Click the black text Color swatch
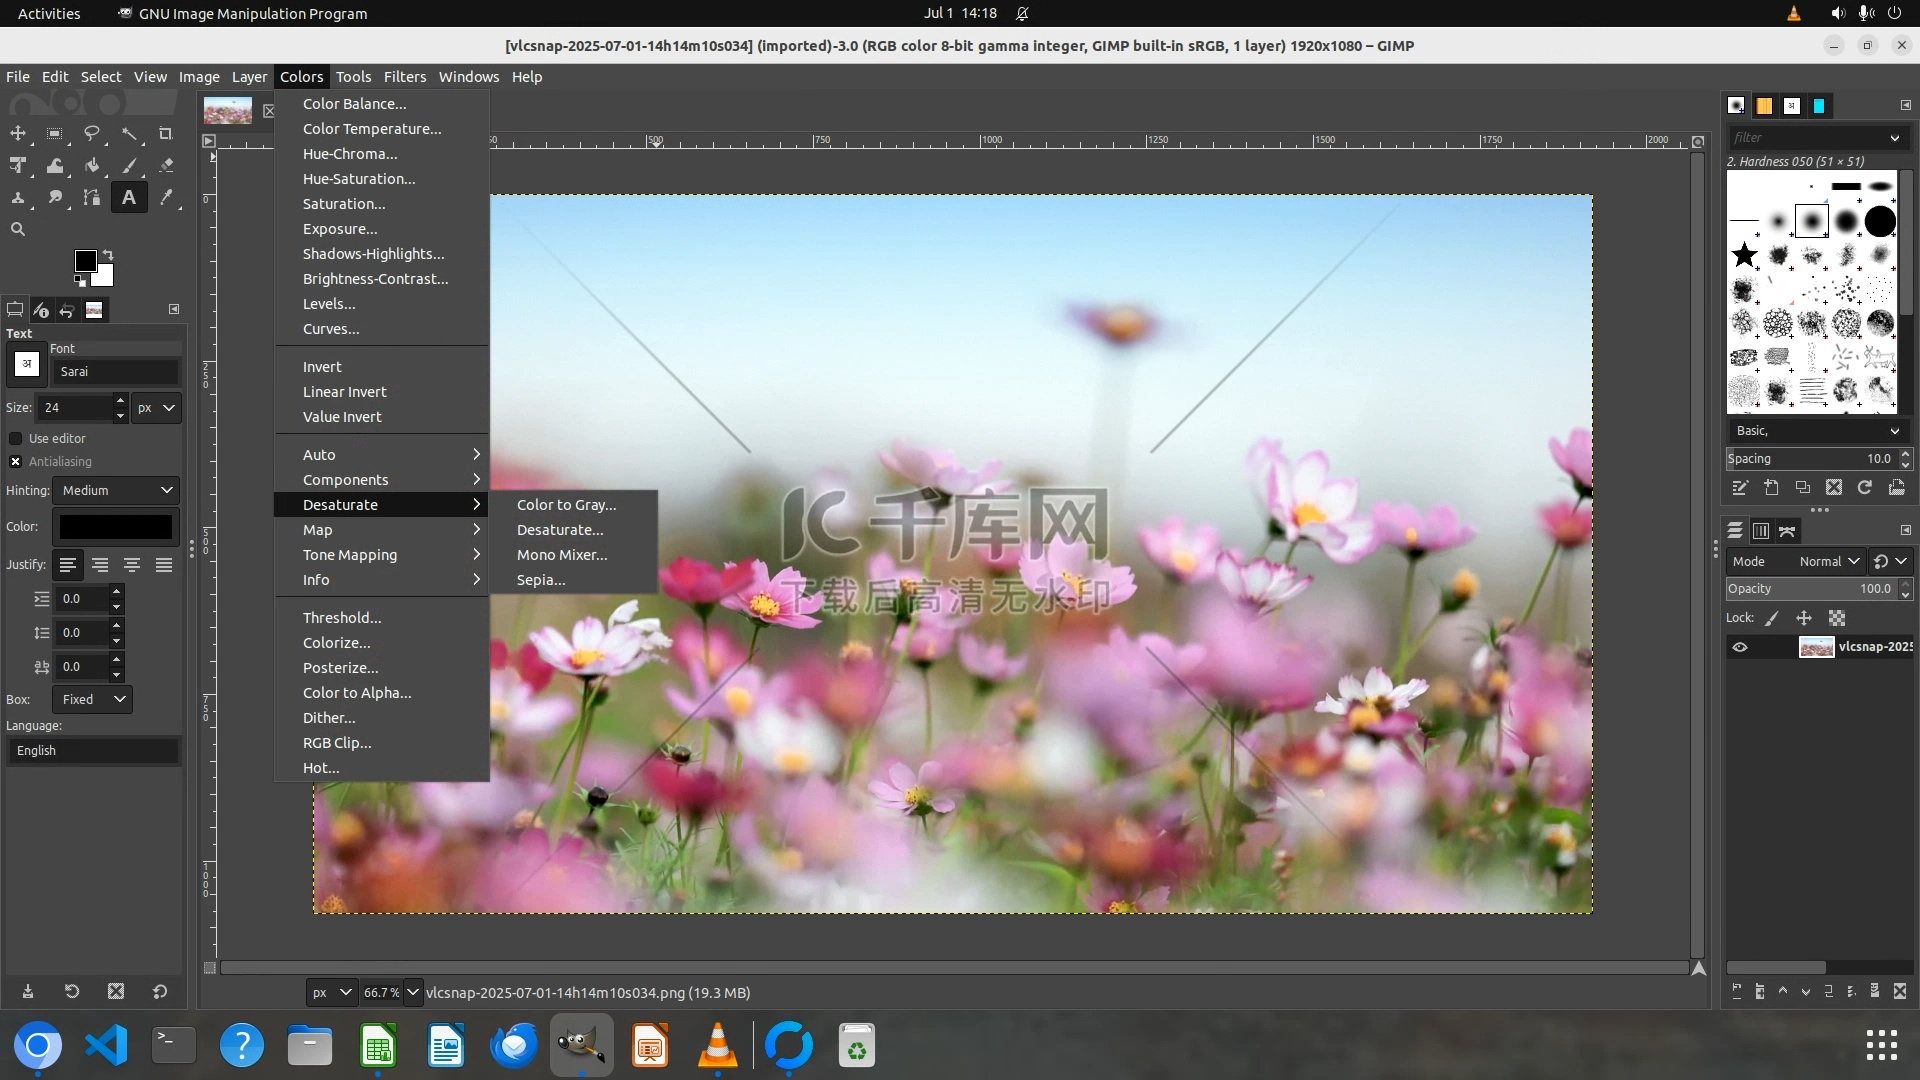This screenshot has height=1080, width=1920. click(x=116, y=527)
